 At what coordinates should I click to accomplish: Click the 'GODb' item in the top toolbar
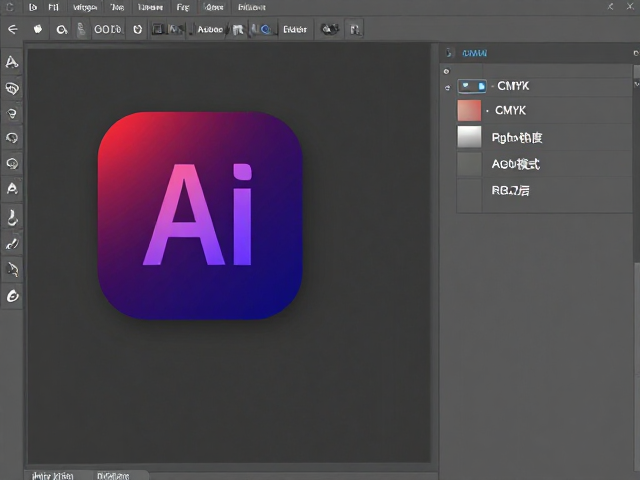click(108, 29)
